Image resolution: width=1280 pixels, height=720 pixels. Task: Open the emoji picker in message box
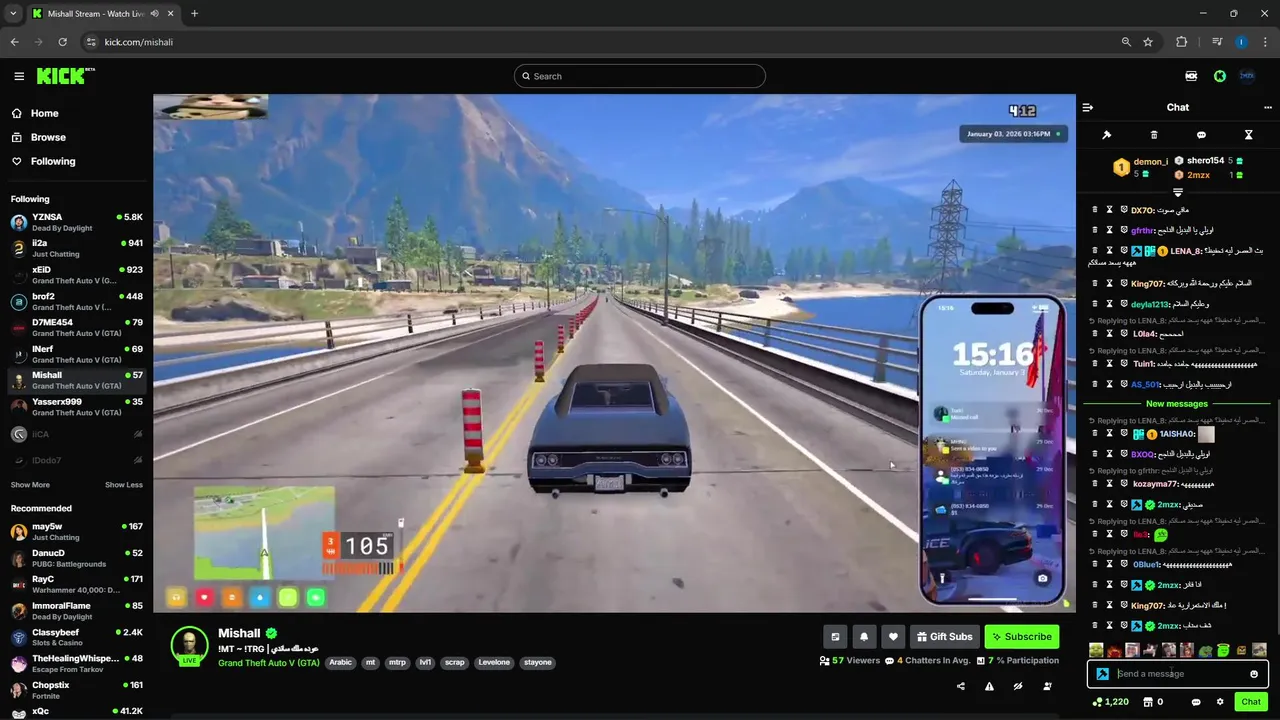(x=1254, y=674)
